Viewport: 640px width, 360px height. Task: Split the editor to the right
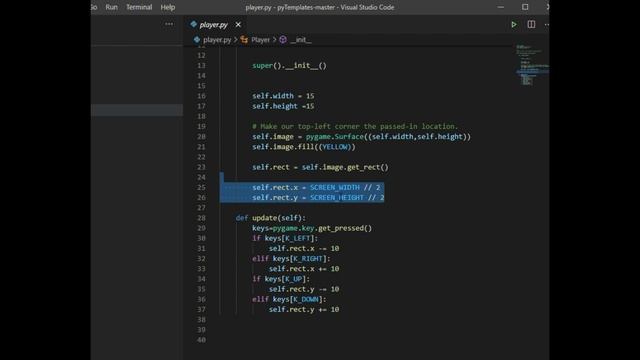531,24
